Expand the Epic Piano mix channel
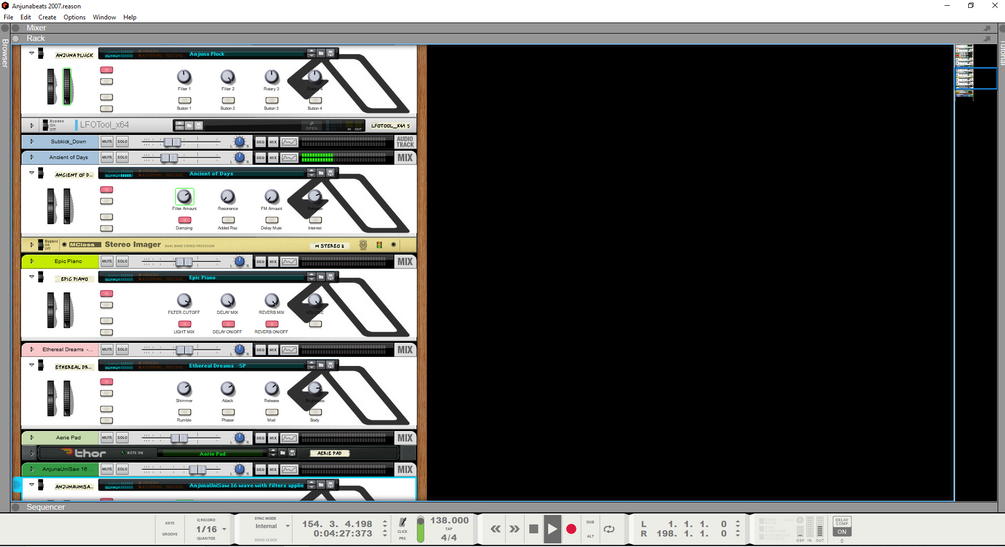The height and width of the screenshot is (547, 1005). [x=31, y=261]
